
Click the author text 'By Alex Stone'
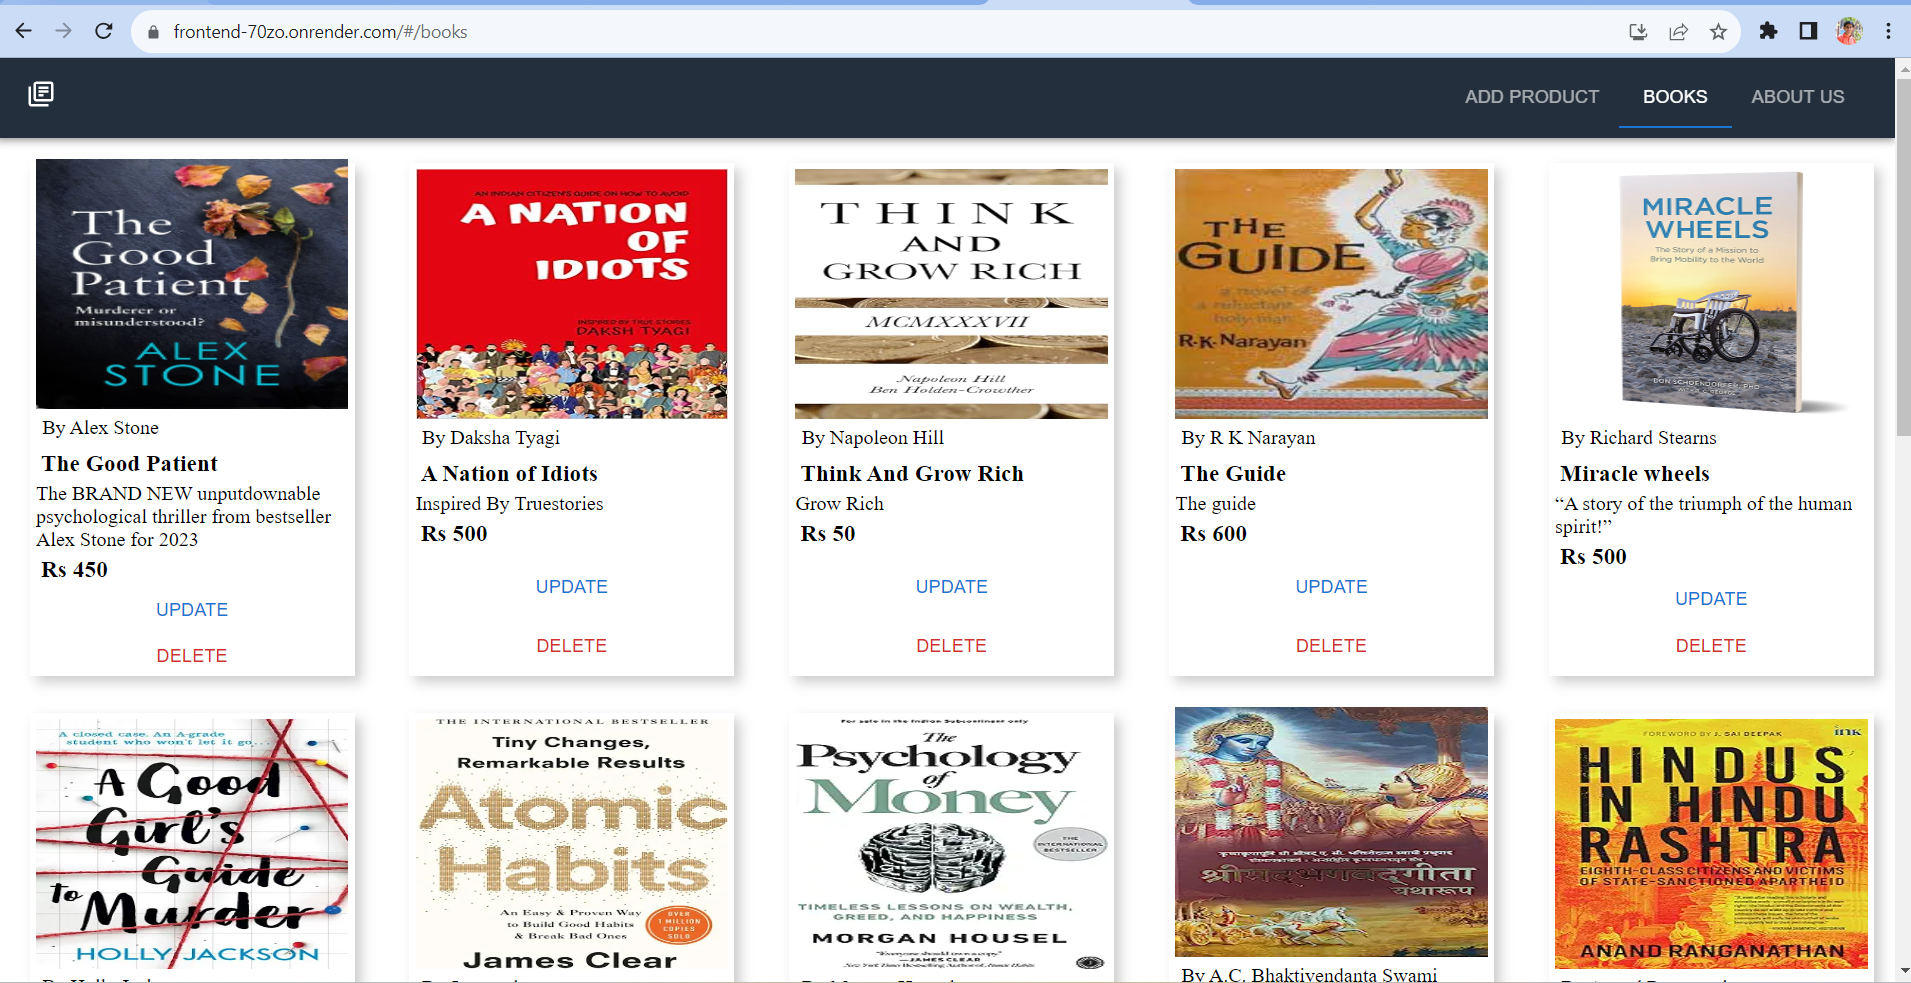pos(100,428)
